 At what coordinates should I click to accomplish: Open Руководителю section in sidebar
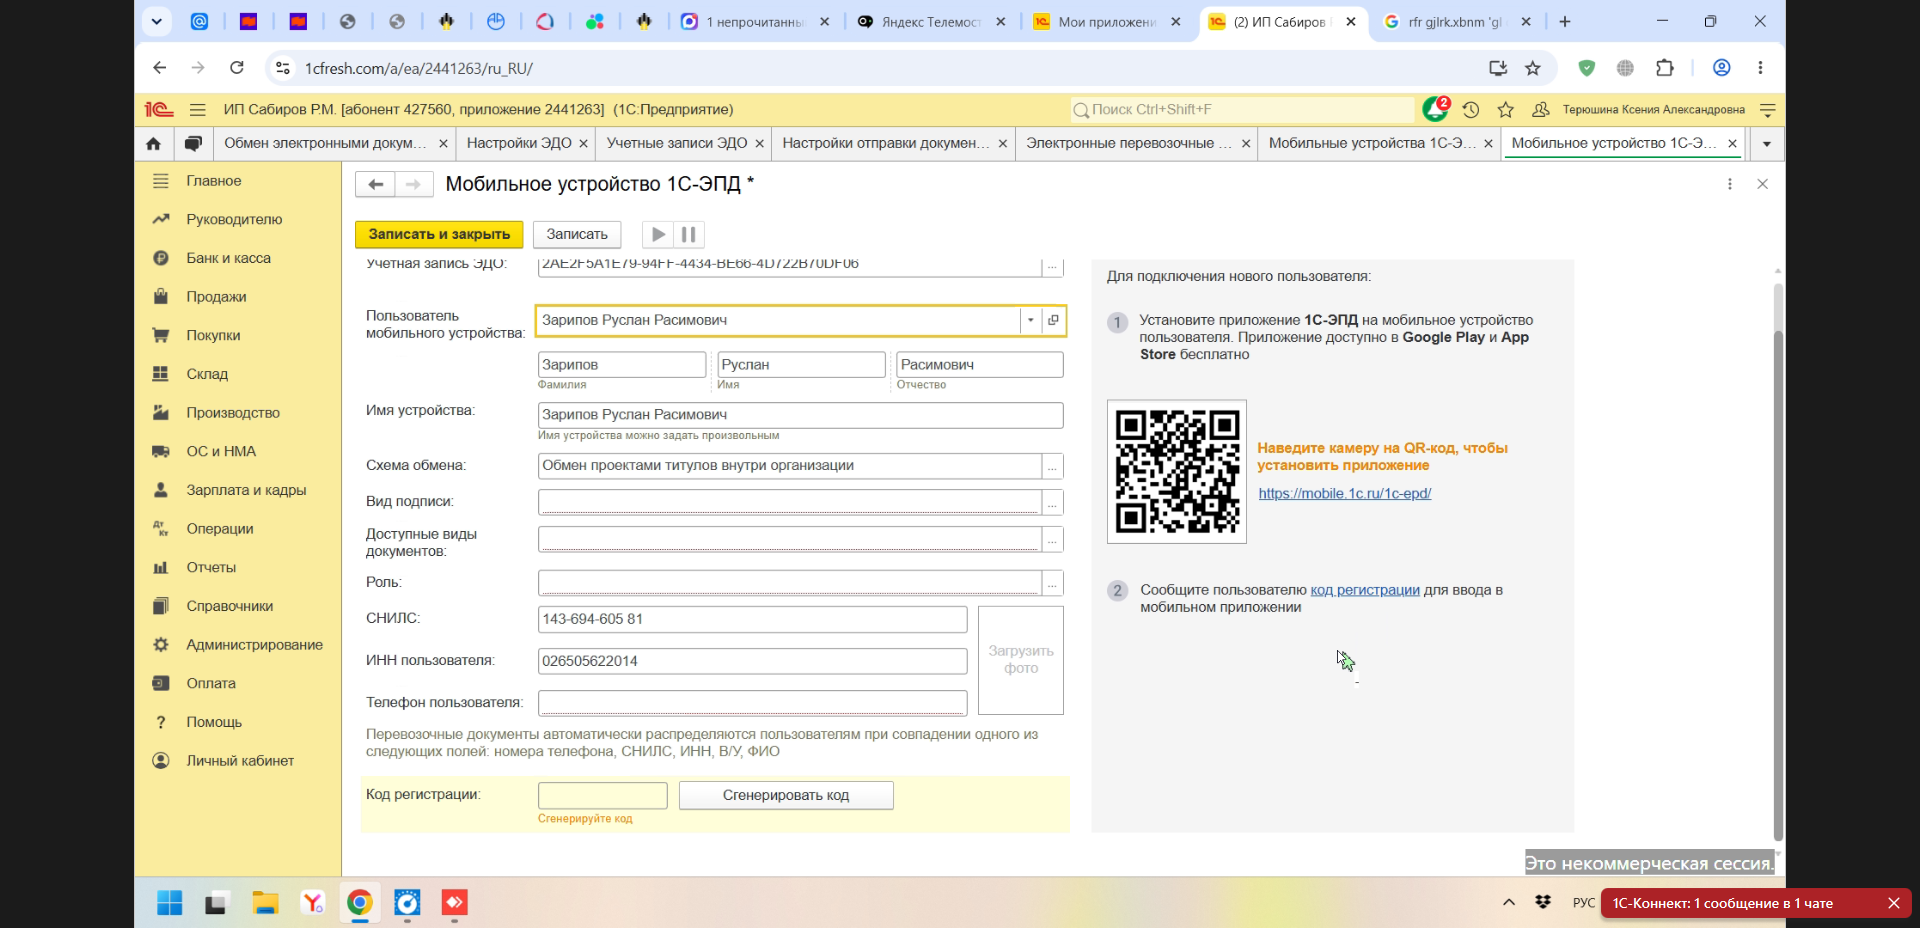click(238, 219)
